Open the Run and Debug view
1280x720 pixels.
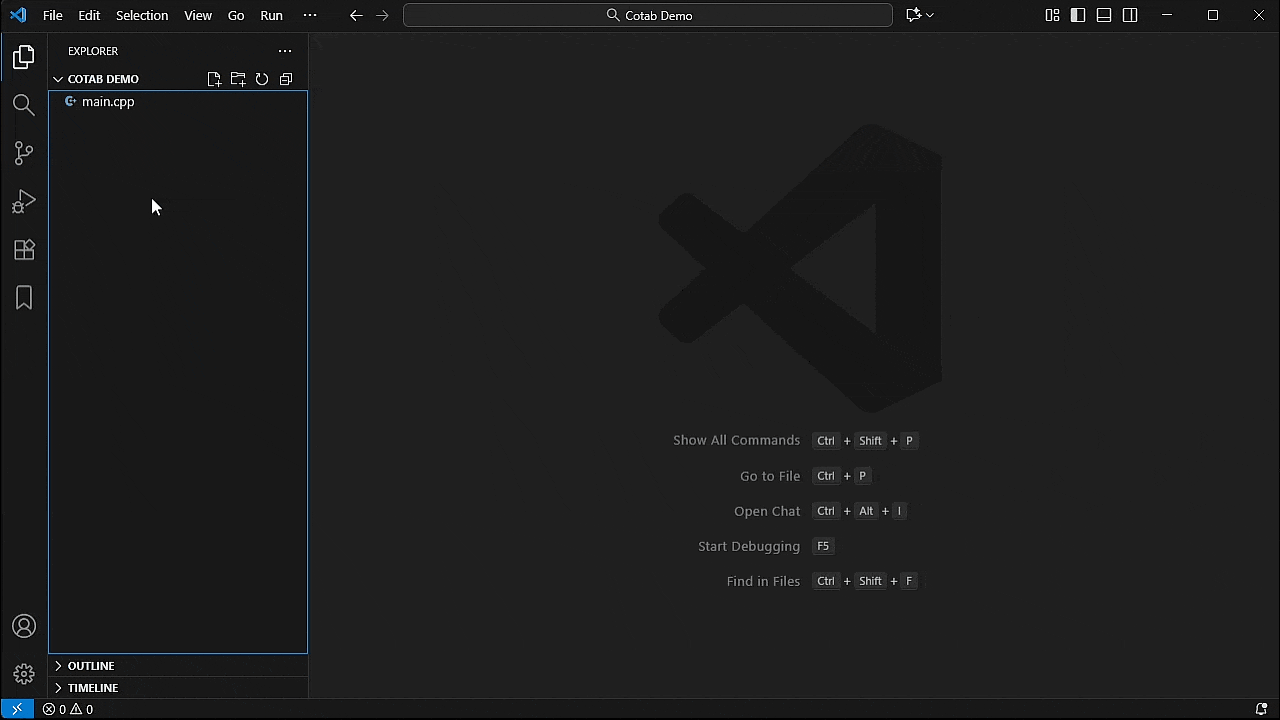click(x=23, y=201)
